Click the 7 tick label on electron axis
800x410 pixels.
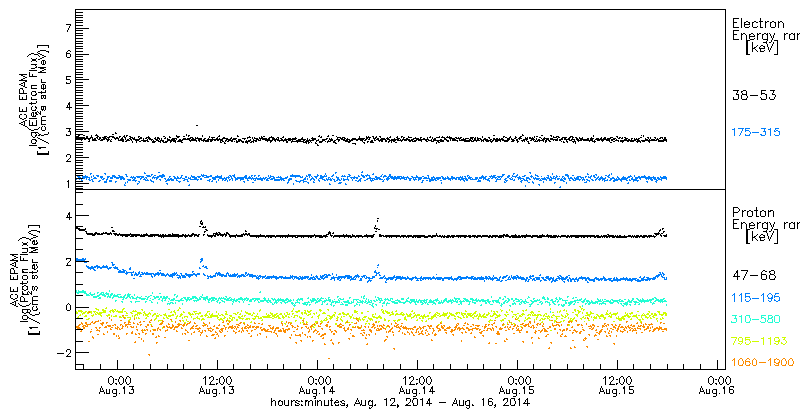click(x=67, y=29)
